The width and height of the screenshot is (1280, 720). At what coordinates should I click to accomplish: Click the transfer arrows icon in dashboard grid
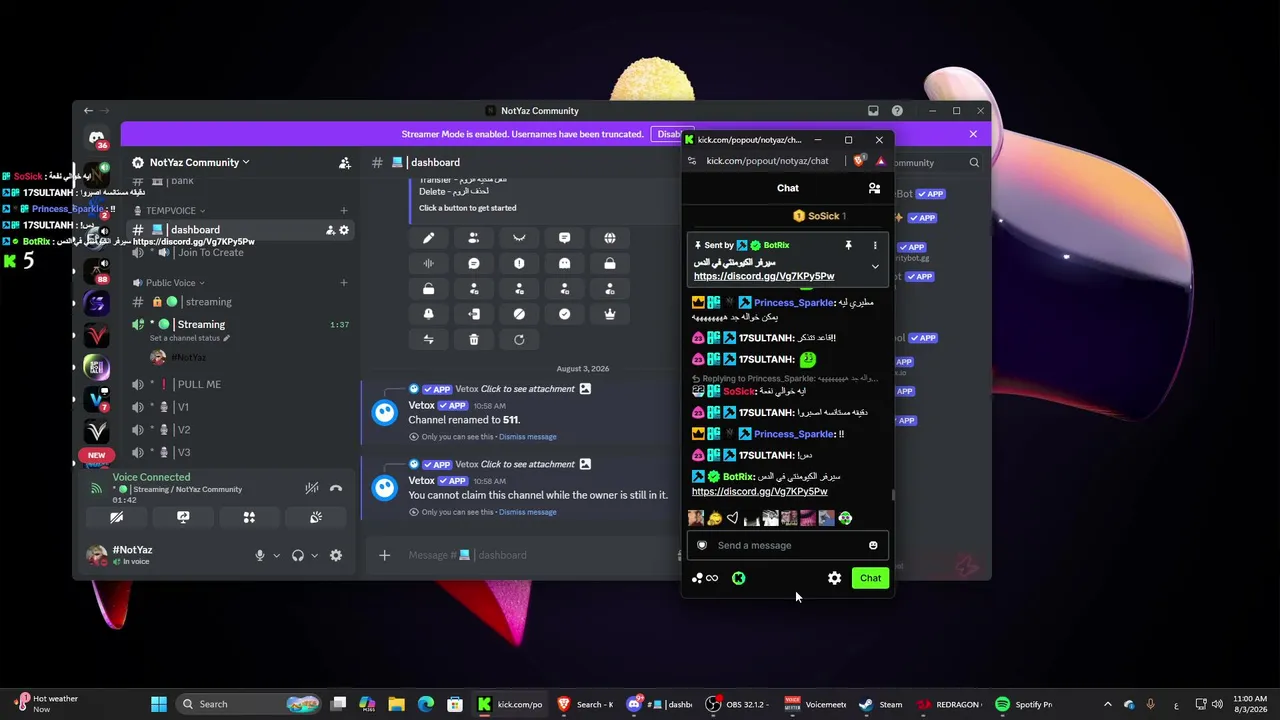point(428,340)
